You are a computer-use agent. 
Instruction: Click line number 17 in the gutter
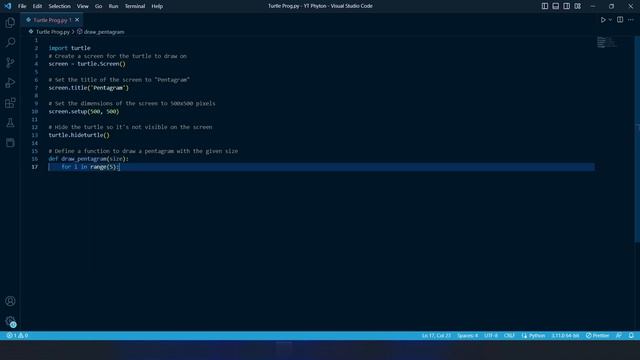point(35,167)
